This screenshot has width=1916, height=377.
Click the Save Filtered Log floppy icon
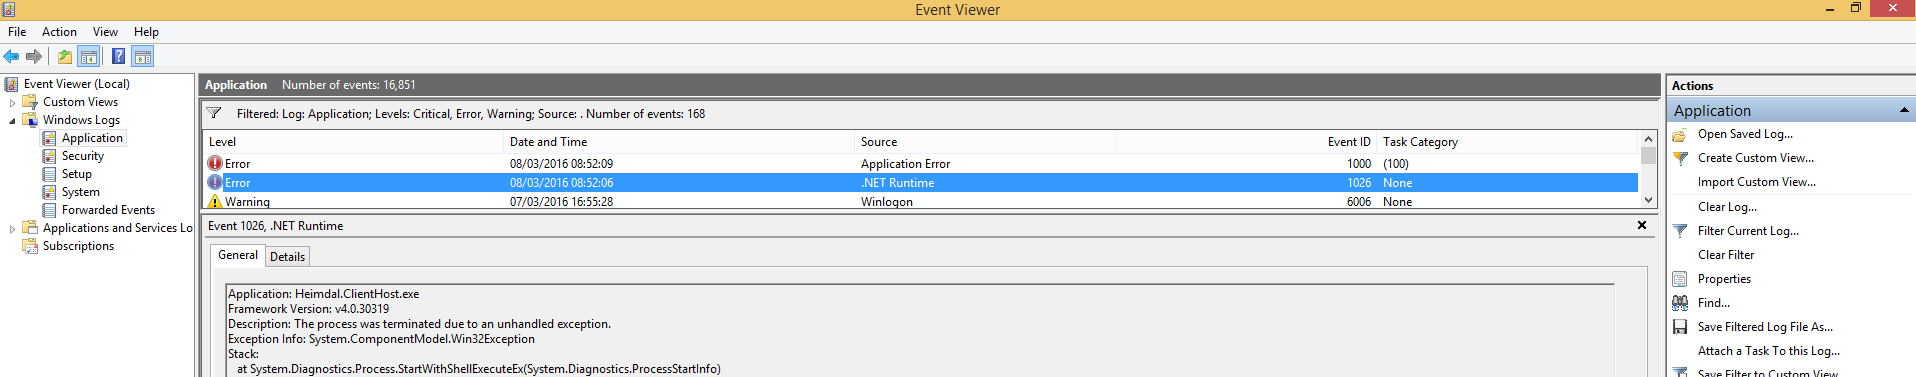(x=1680, y=327)
